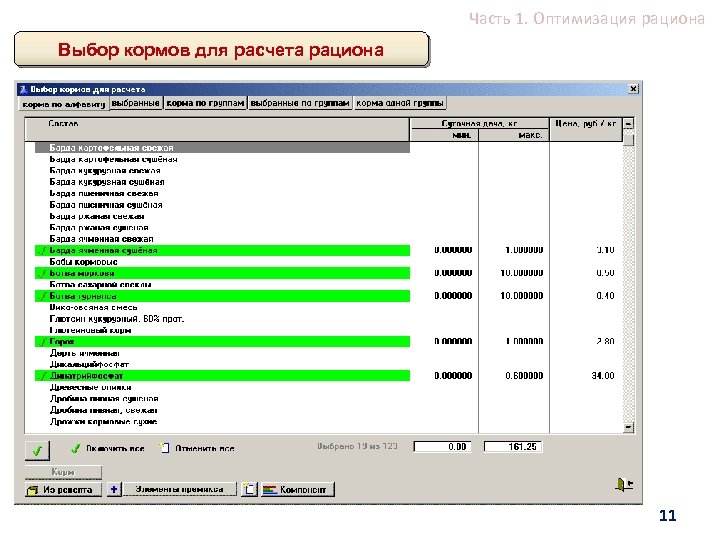Click the total minimum field showing 0.00

(x=443, y=447)
